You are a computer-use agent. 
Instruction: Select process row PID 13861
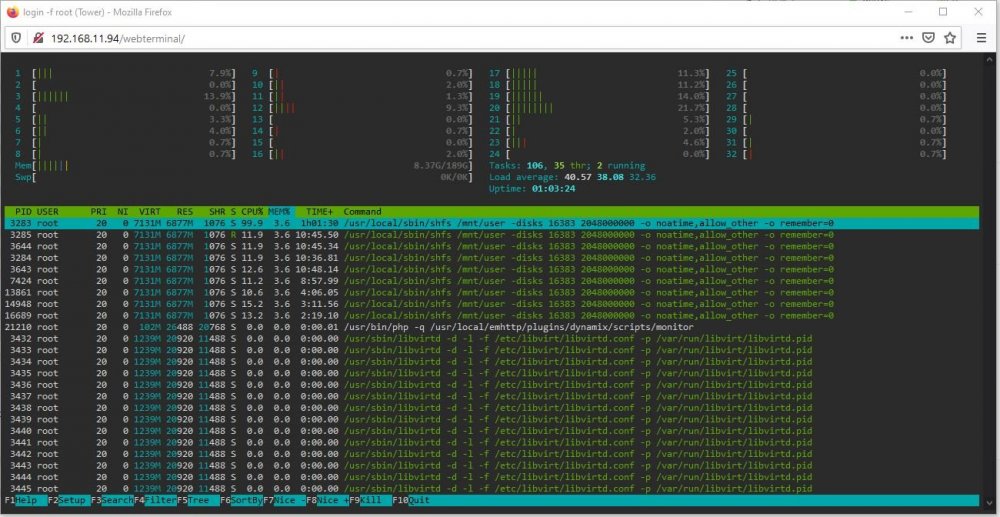tap(492, 293)
